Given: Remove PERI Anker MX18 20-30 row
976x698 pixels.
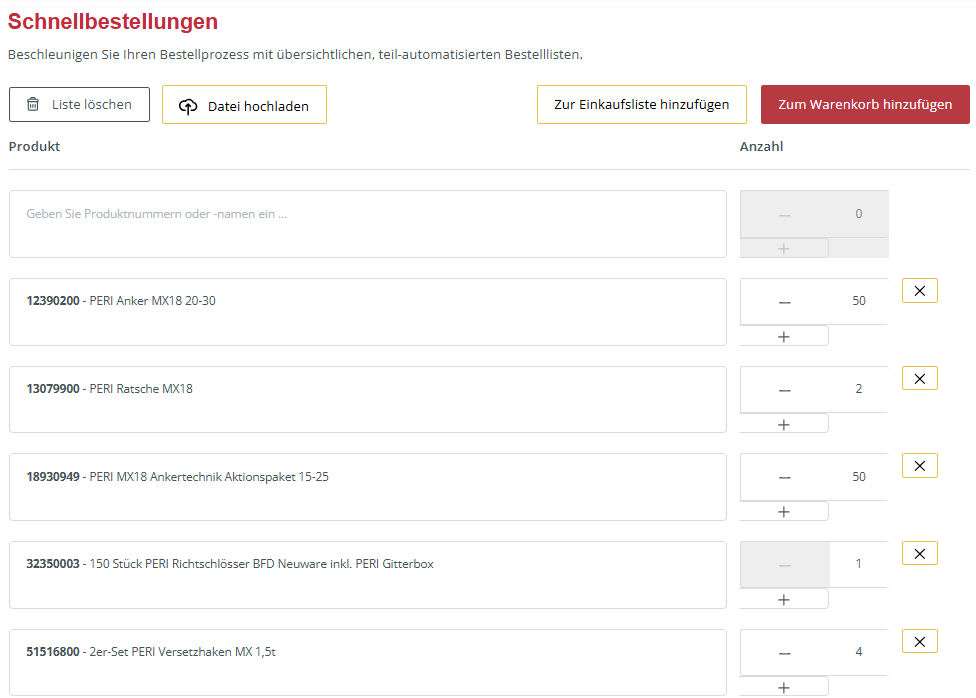Looking at the screenshot, I should tap(919, 291).
